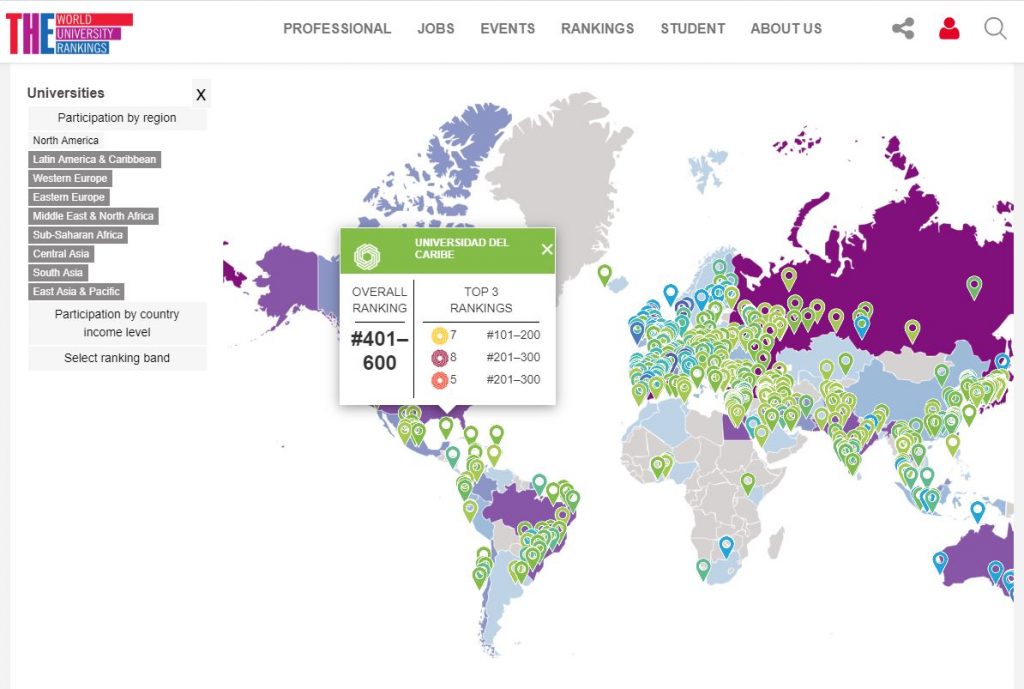Expand the Select ranking band section
1024x689 pixels.
point(117,358)
